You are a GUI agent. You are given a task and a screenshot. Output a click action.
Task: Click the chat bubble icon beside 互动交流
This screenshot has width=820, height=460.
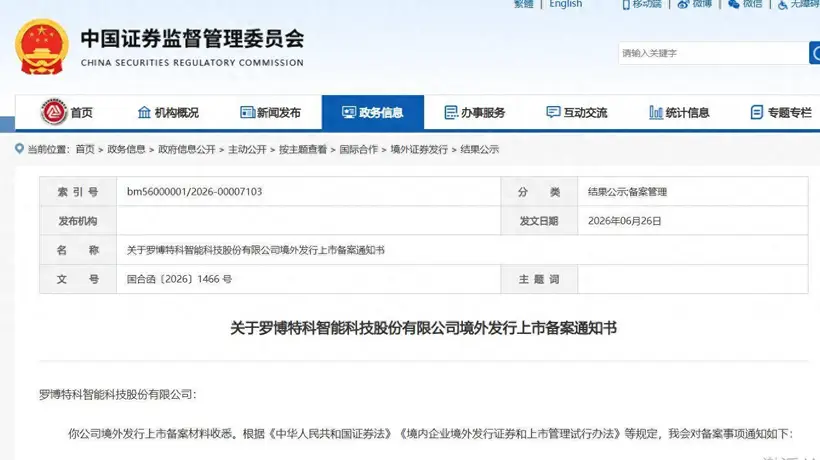pyautogui.click(x=553, y=112)
